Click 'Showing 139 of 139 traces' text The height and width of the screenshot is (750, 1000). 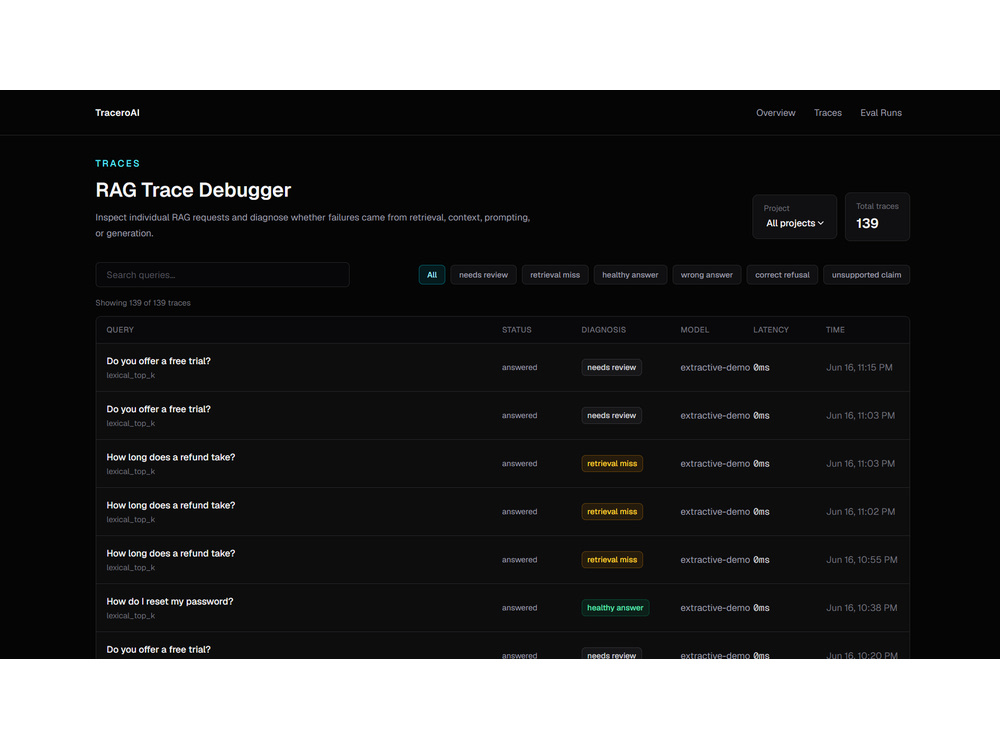143,303
